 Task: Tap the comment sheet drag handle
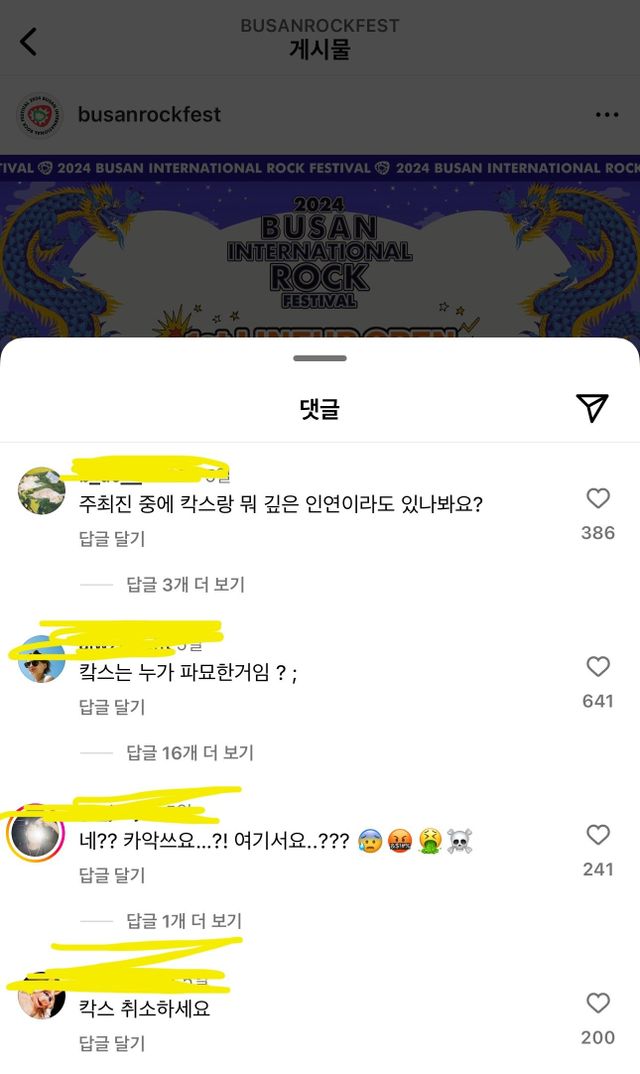tap(320, 358)
